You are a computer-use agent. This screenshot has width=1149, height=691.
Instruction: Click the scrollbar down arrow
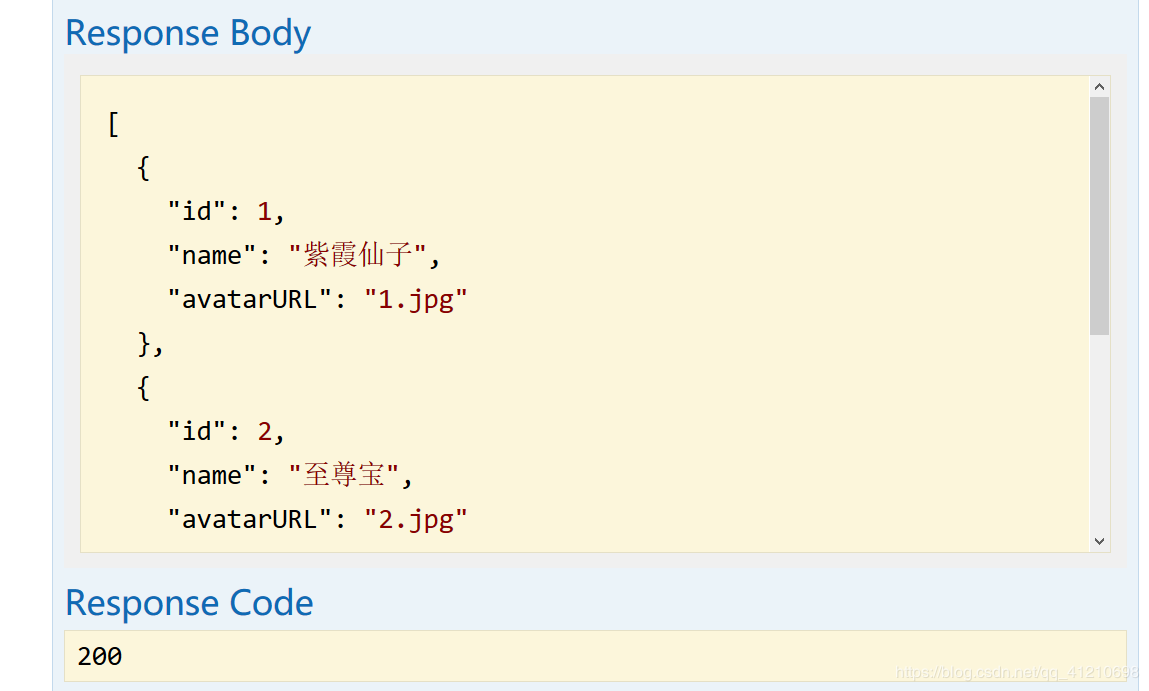[1099, 541]
